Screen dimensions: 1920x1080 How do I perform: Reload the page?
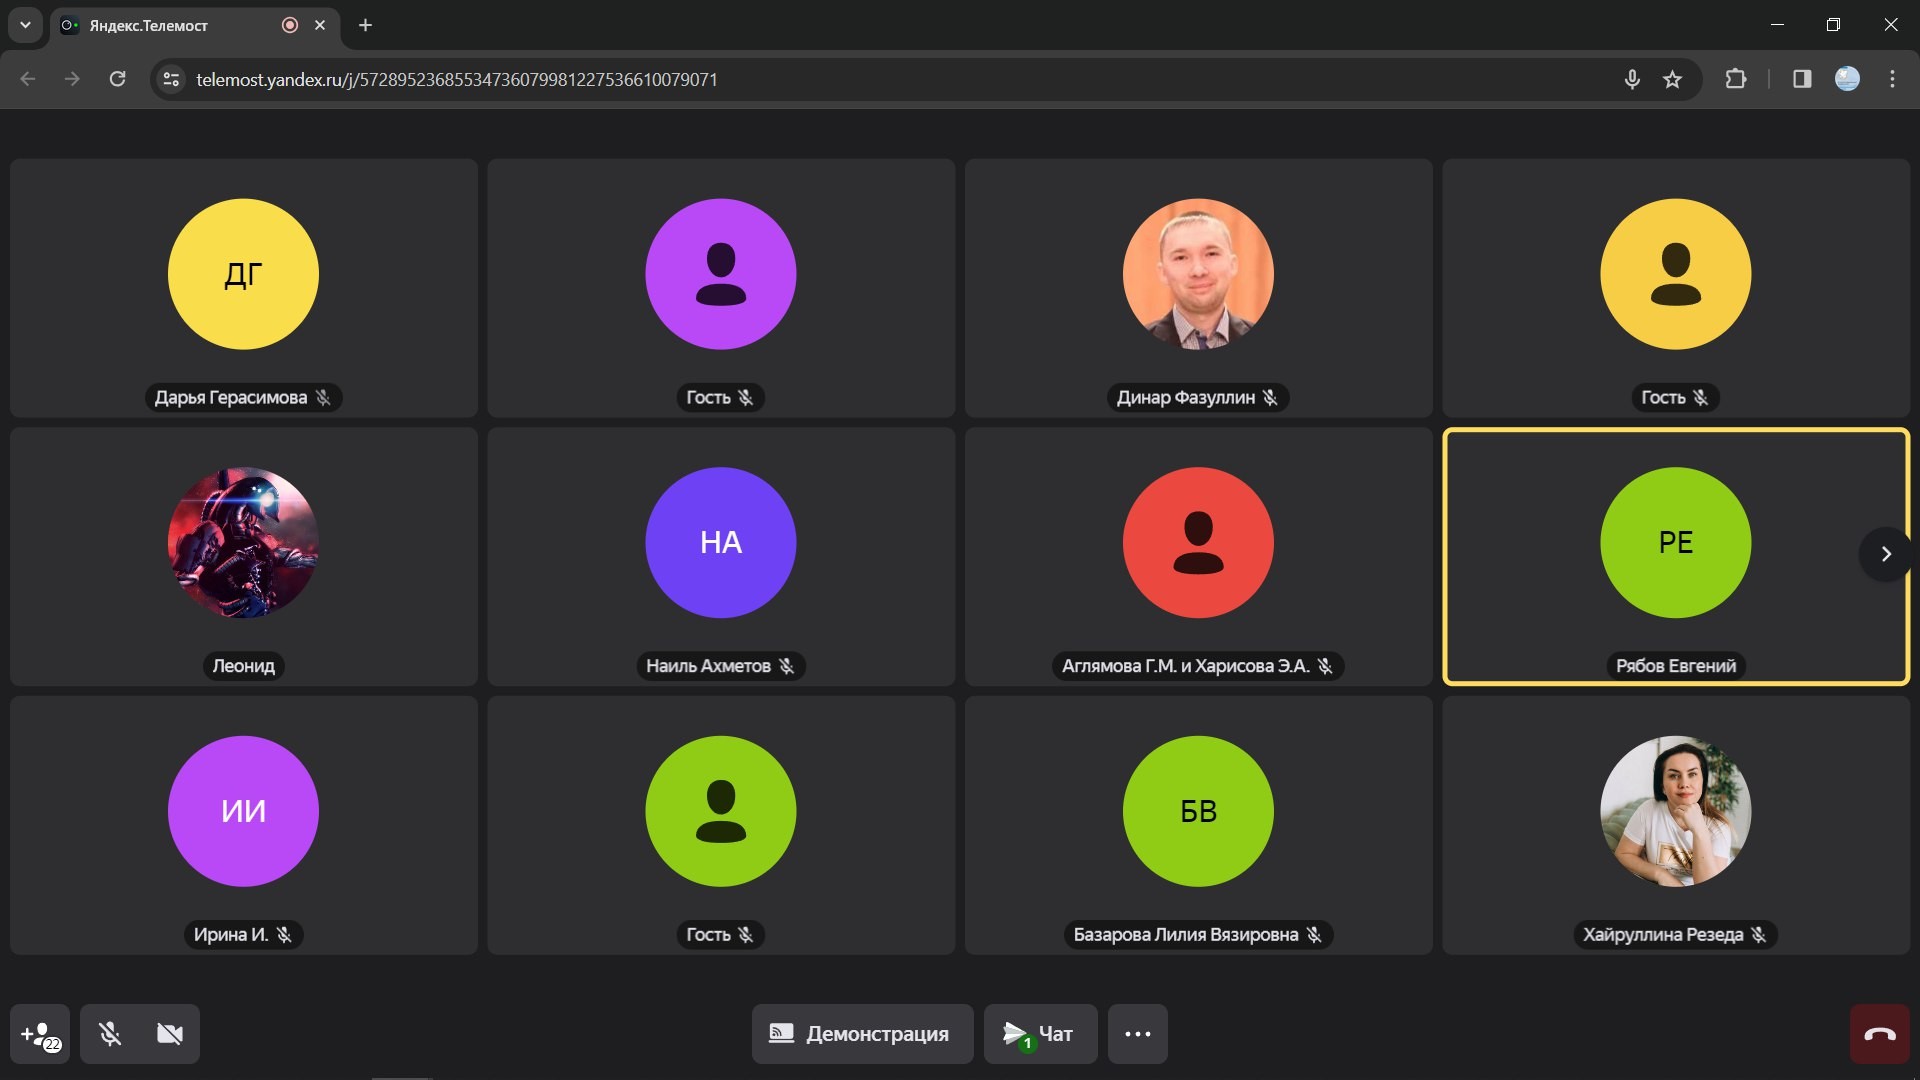coord(117,79)
